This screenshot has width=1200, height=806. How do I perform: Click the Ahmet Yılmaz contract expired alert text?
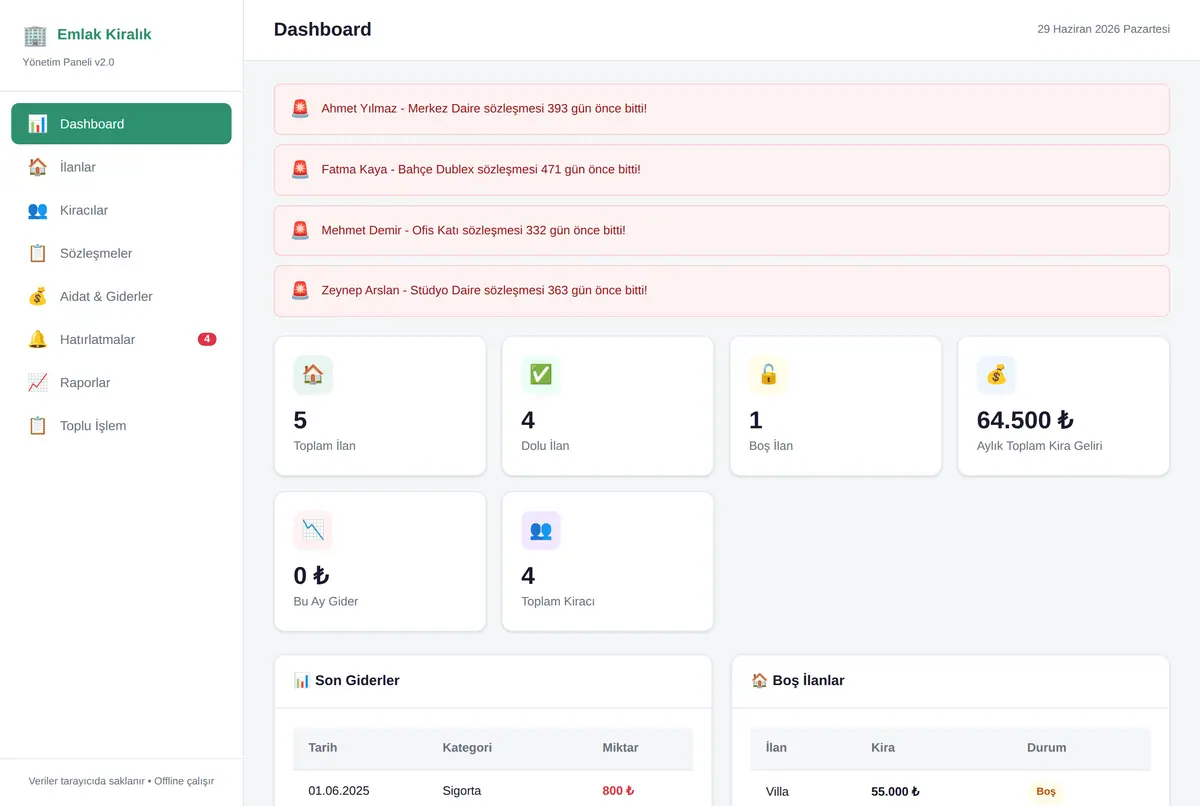pos(484,108)
